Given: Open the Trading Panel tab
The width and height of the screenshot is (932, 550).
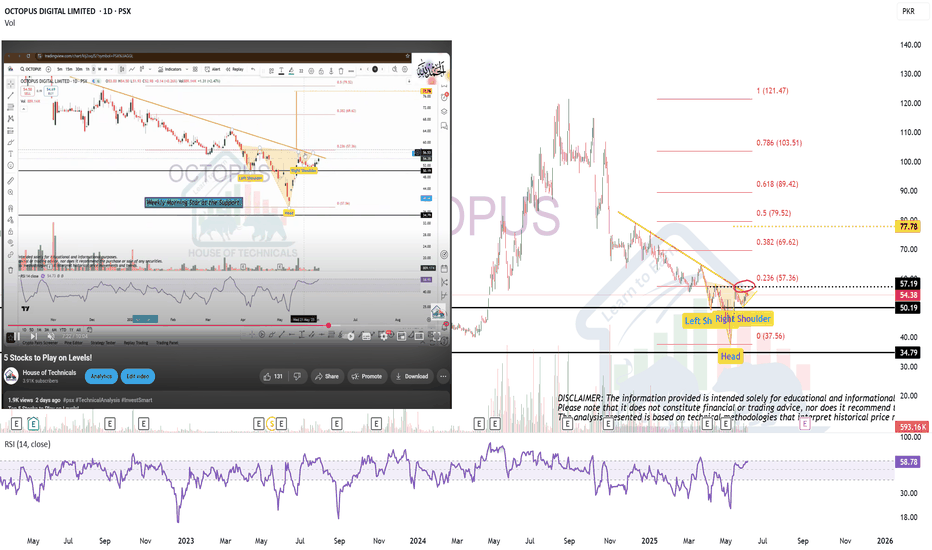Looking at the screenshot, I should (167, 343).
